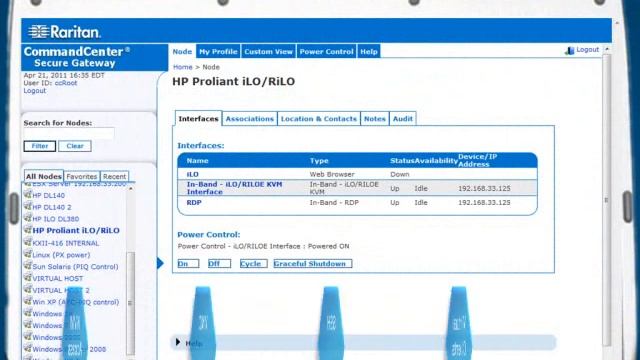640x360 pixels.
Task: Go to Home in the breadcrumb
Action: (182, 67)
